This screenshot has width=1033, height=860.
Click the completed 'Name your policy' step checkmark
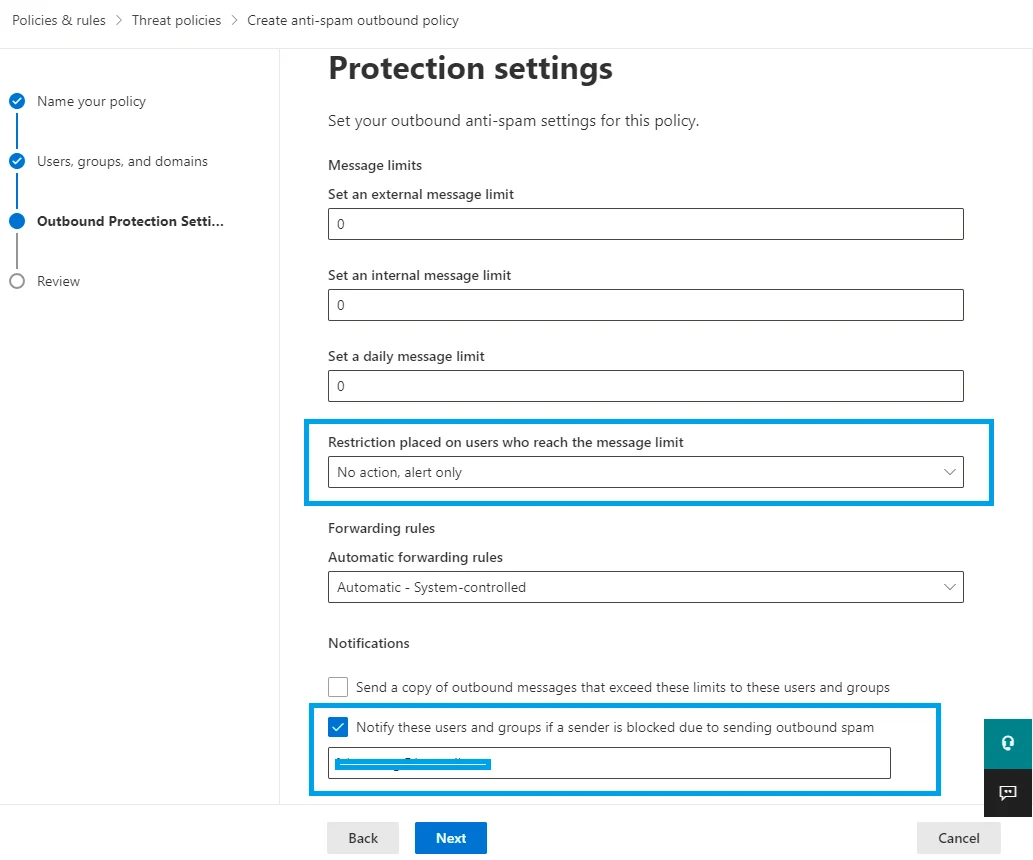(x=17, y=101)
